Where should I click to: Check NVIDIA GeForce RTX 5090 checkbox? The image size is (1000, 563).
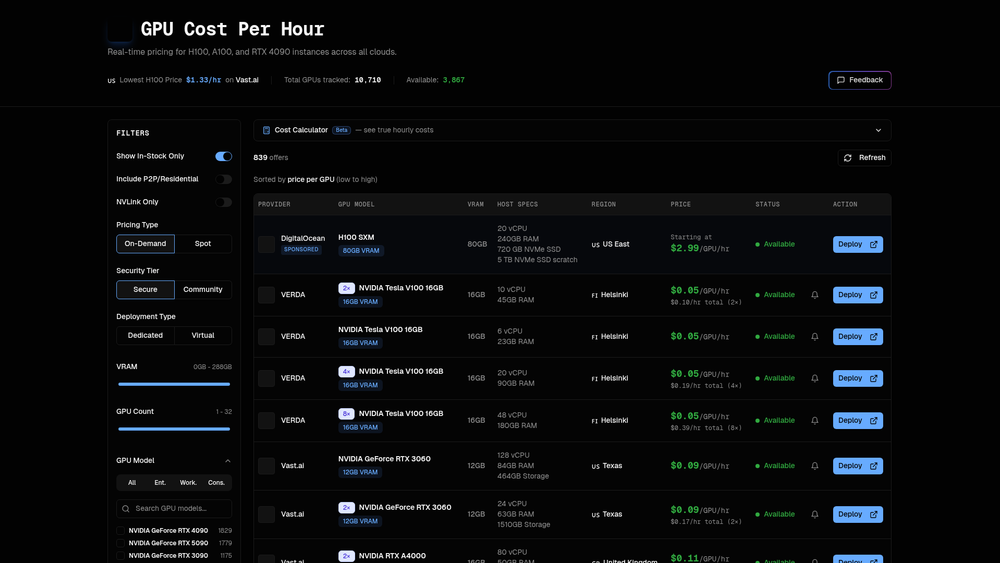(121, 543)
